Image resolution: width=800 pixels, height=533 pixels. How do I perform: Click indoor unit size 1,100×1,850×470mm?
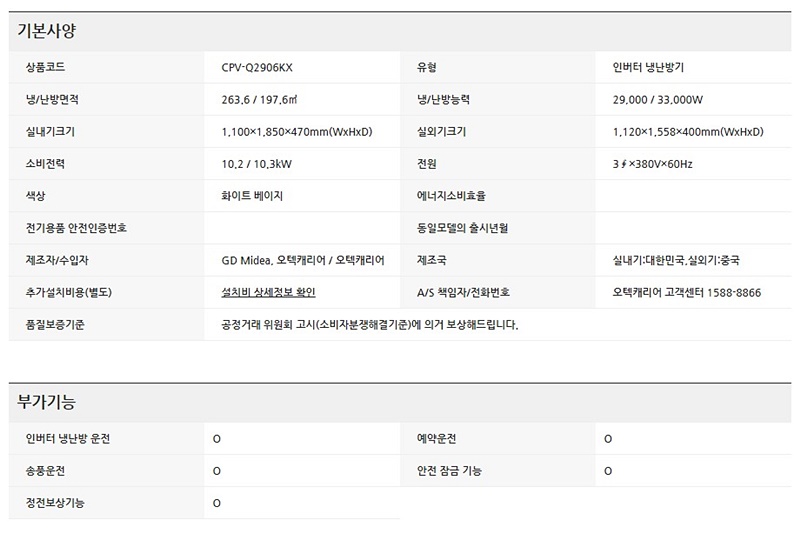pos(297,132)
